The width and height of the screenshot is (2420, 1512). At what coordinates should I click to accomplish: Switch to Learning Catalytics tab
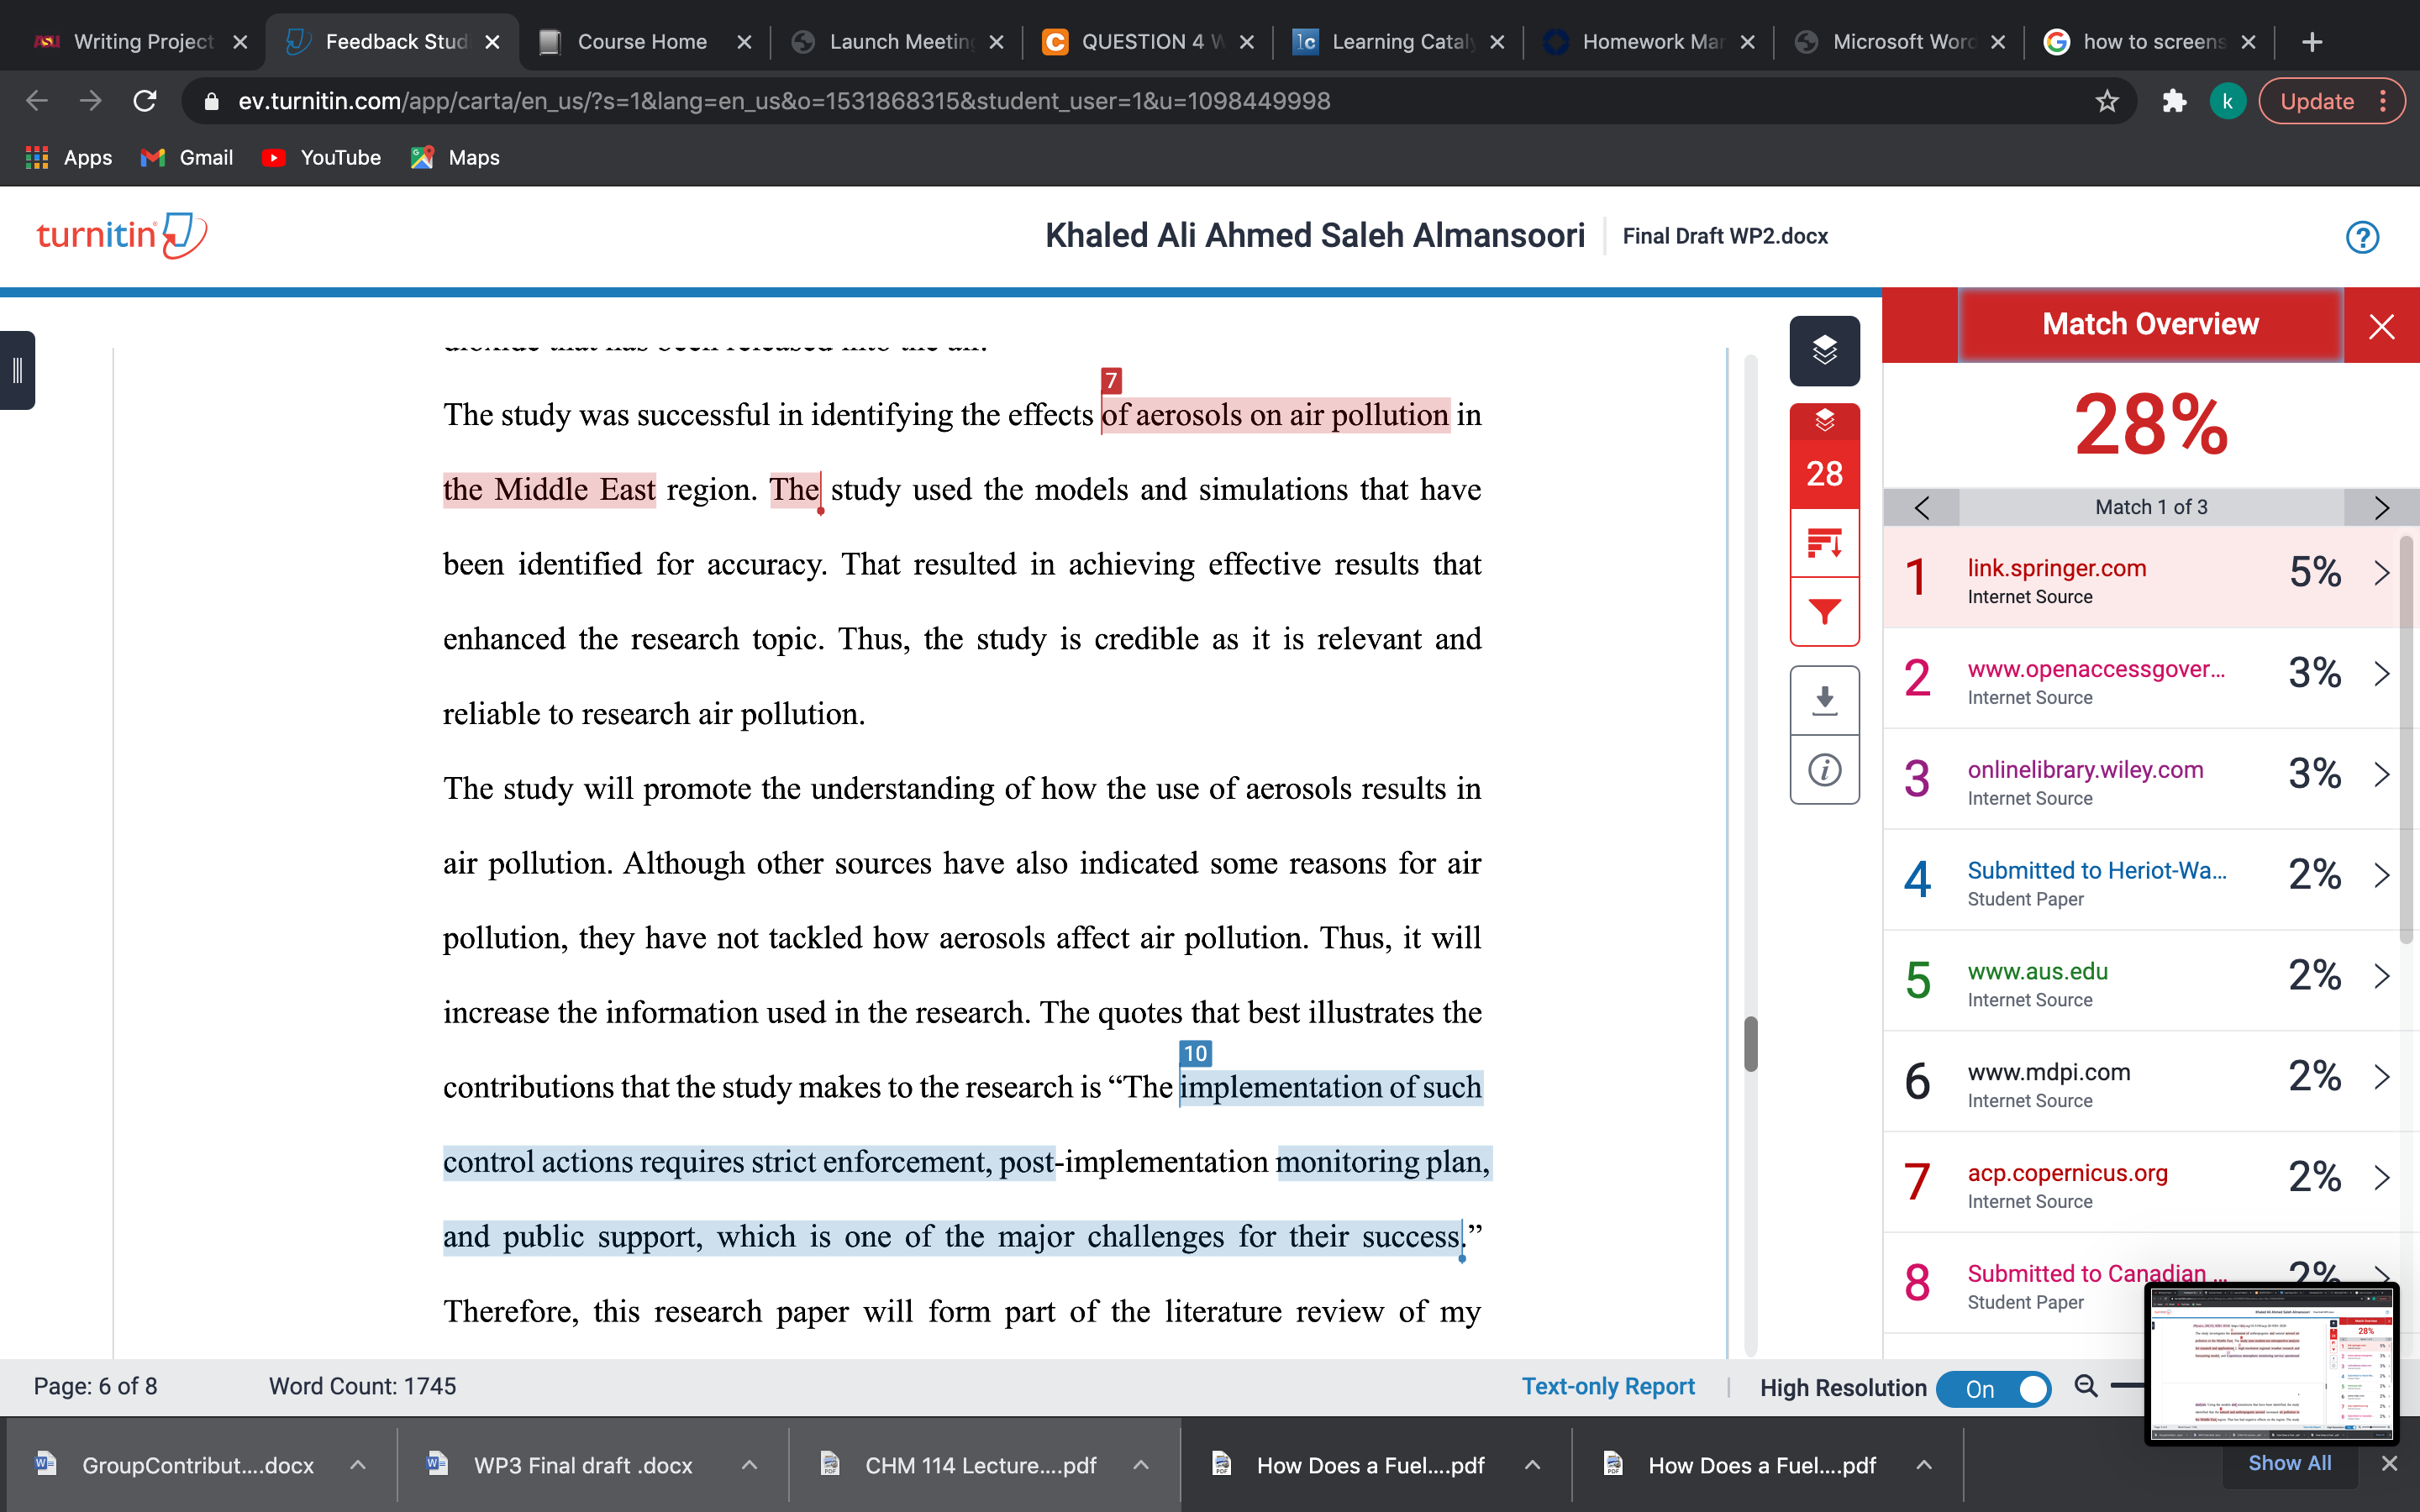1398,41
